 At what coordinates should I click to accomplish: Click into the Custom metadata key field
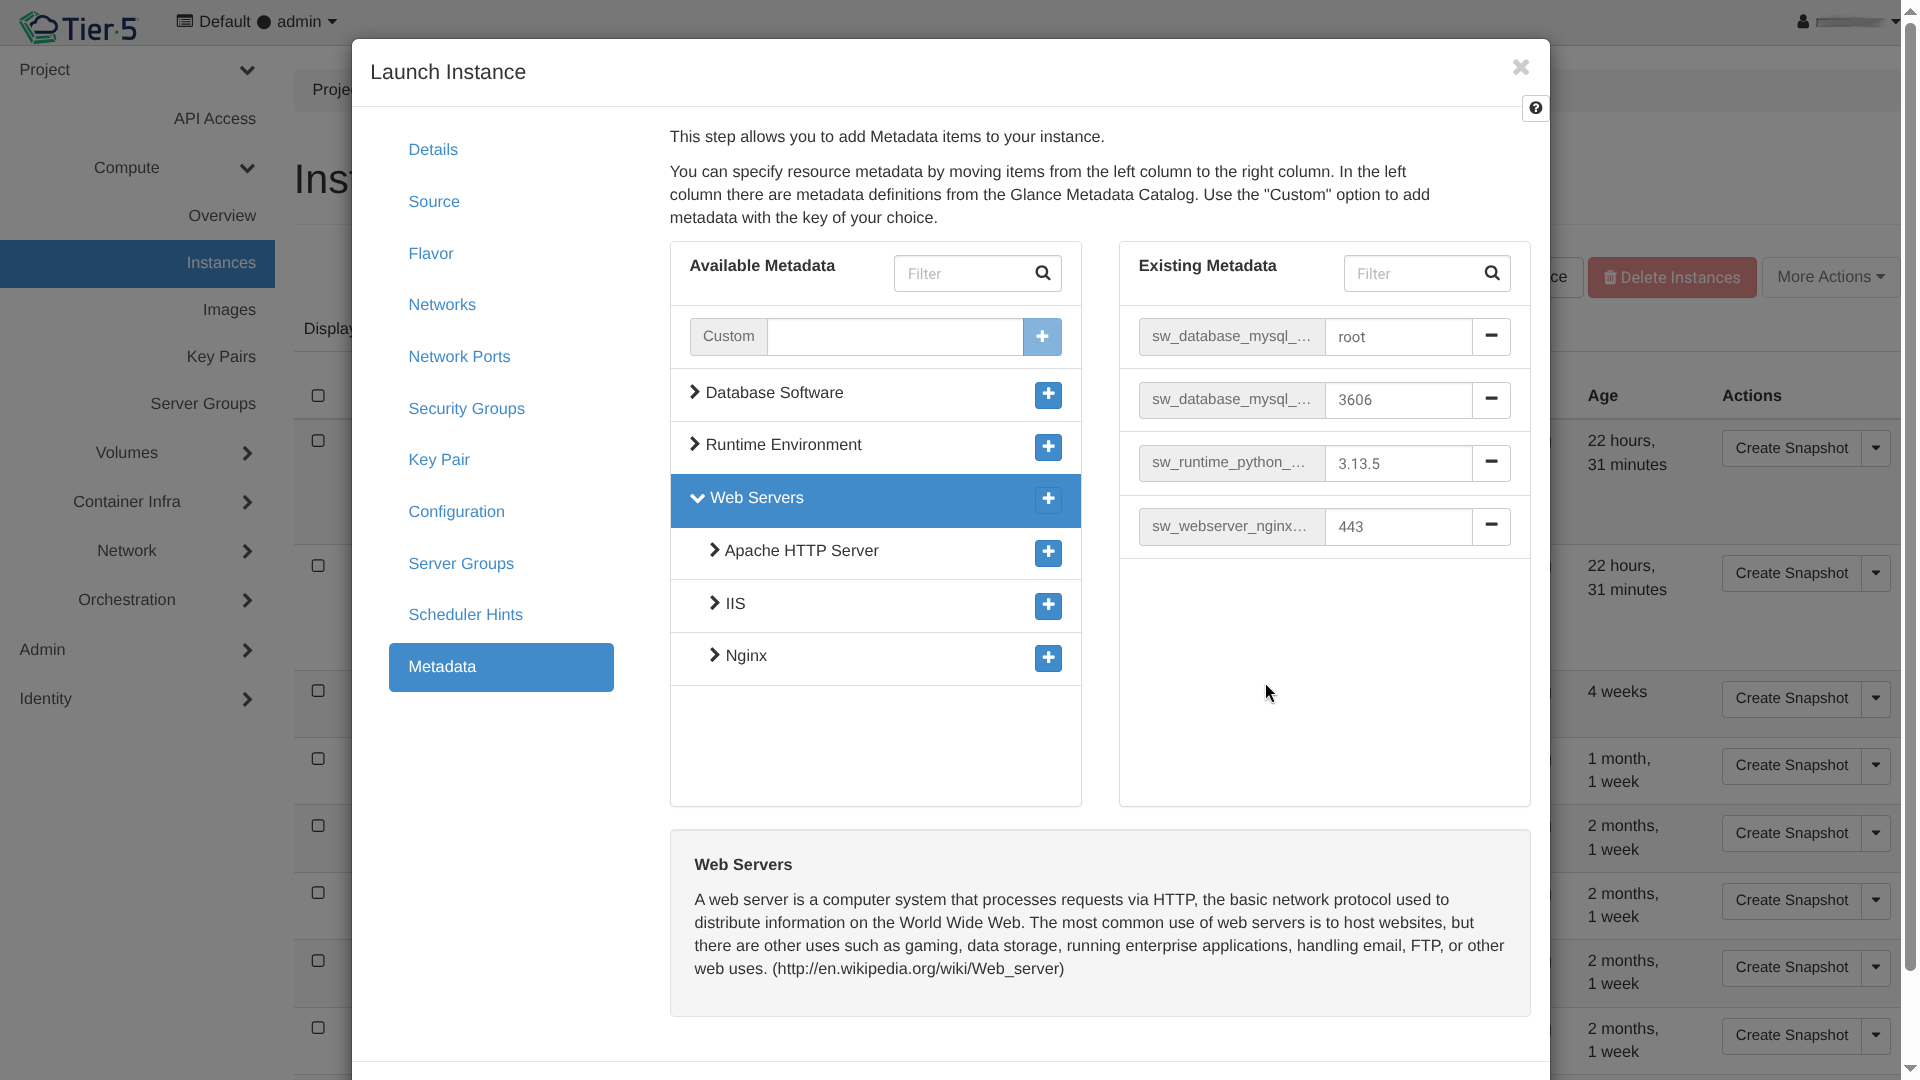894,337
